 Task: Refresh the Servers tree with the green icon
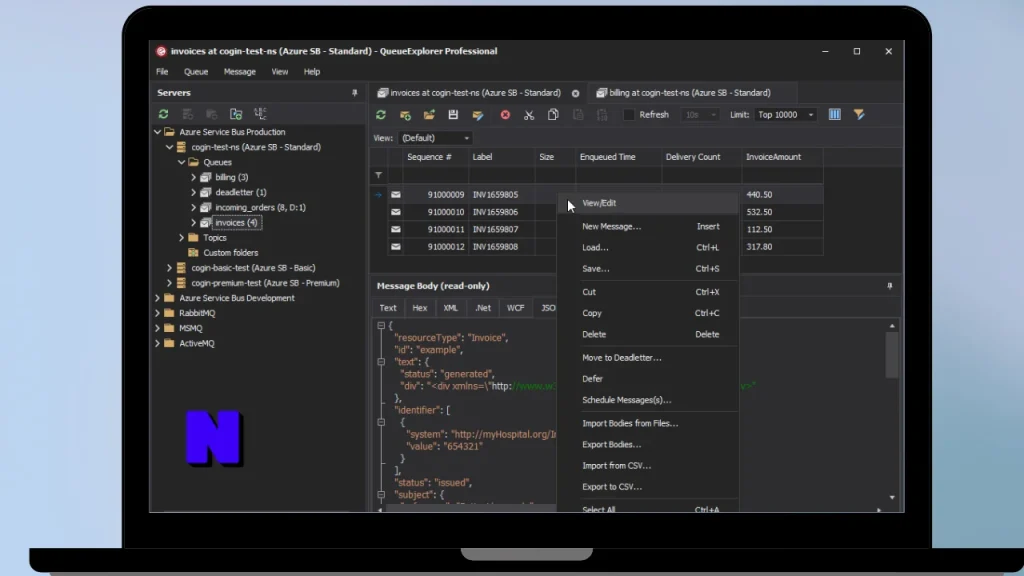[x=163, y=114]
